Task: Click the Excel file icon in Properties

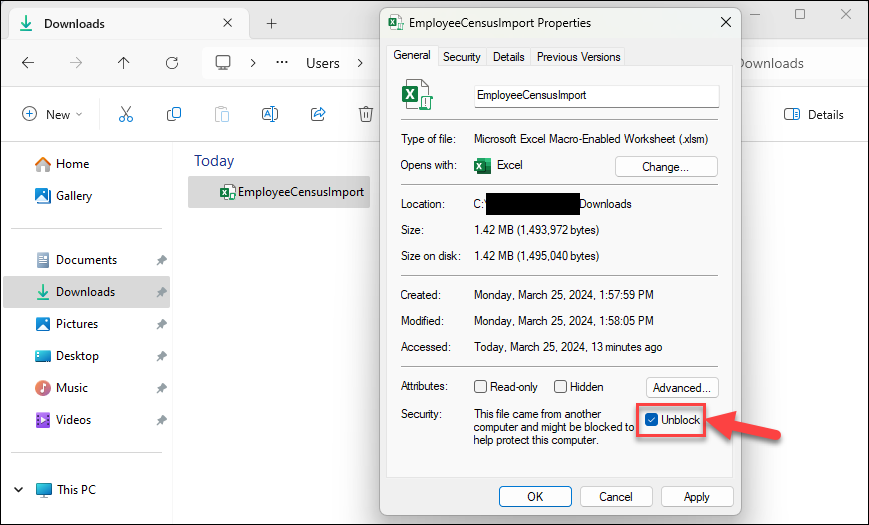Action: coord(417,95)
